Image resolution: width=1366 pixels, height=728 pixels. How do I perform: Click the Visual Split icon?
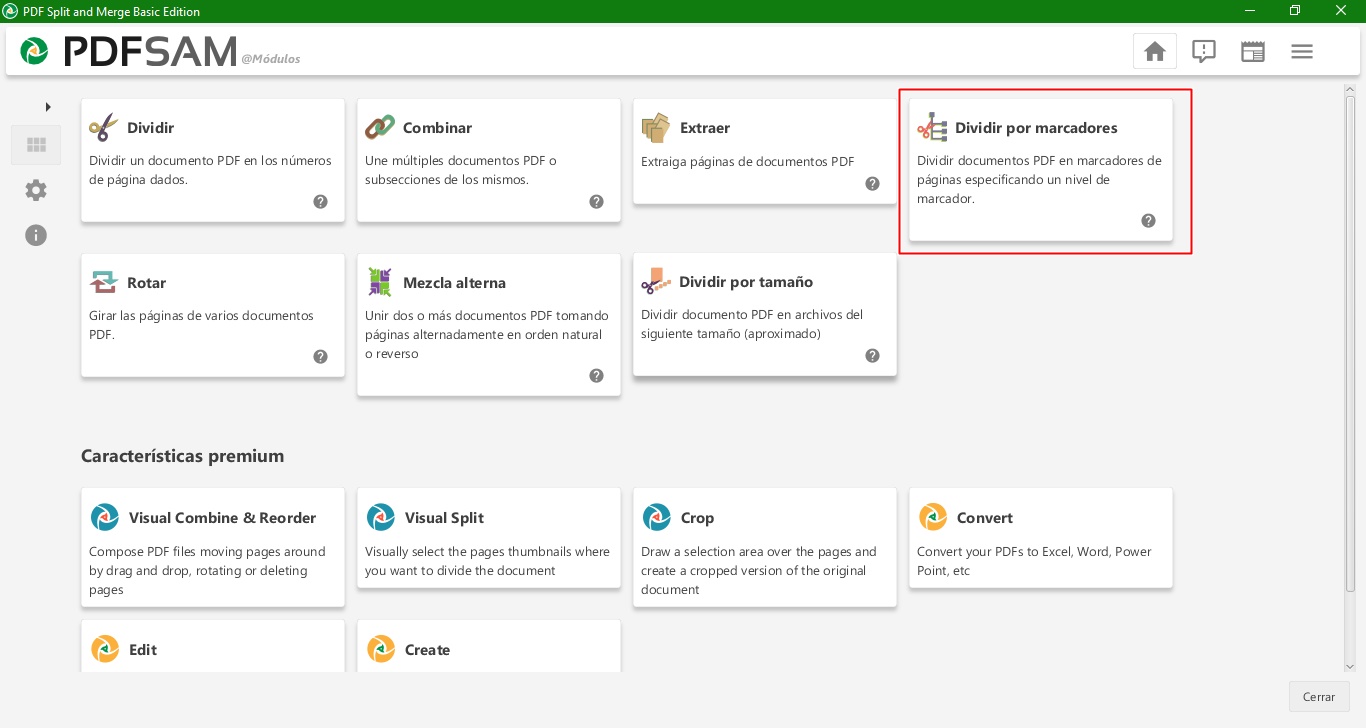coord(380,517)
